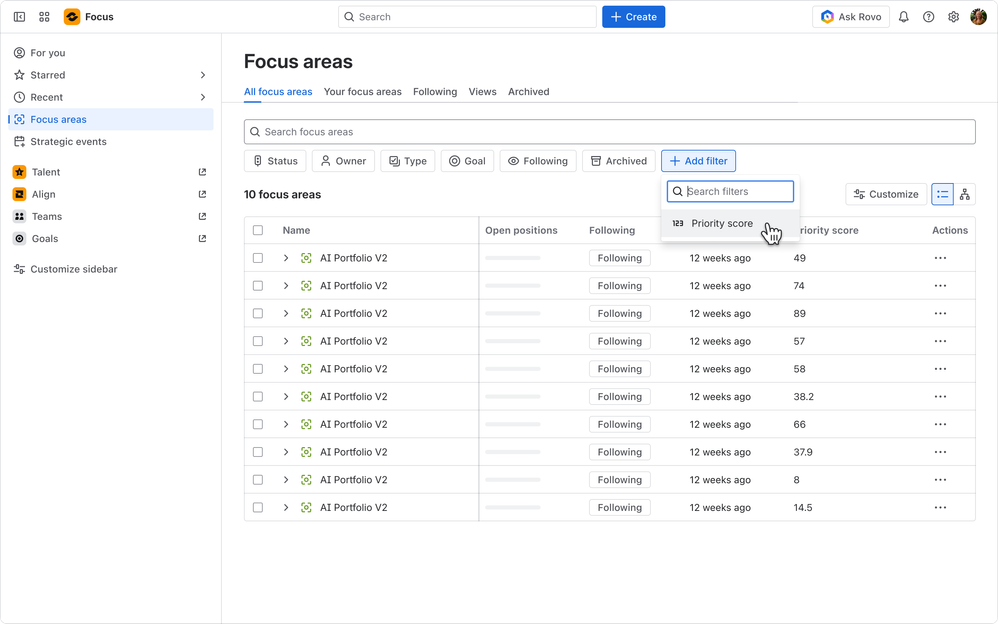
Task: Open actions menu for score 66 row
Action: 940,424
